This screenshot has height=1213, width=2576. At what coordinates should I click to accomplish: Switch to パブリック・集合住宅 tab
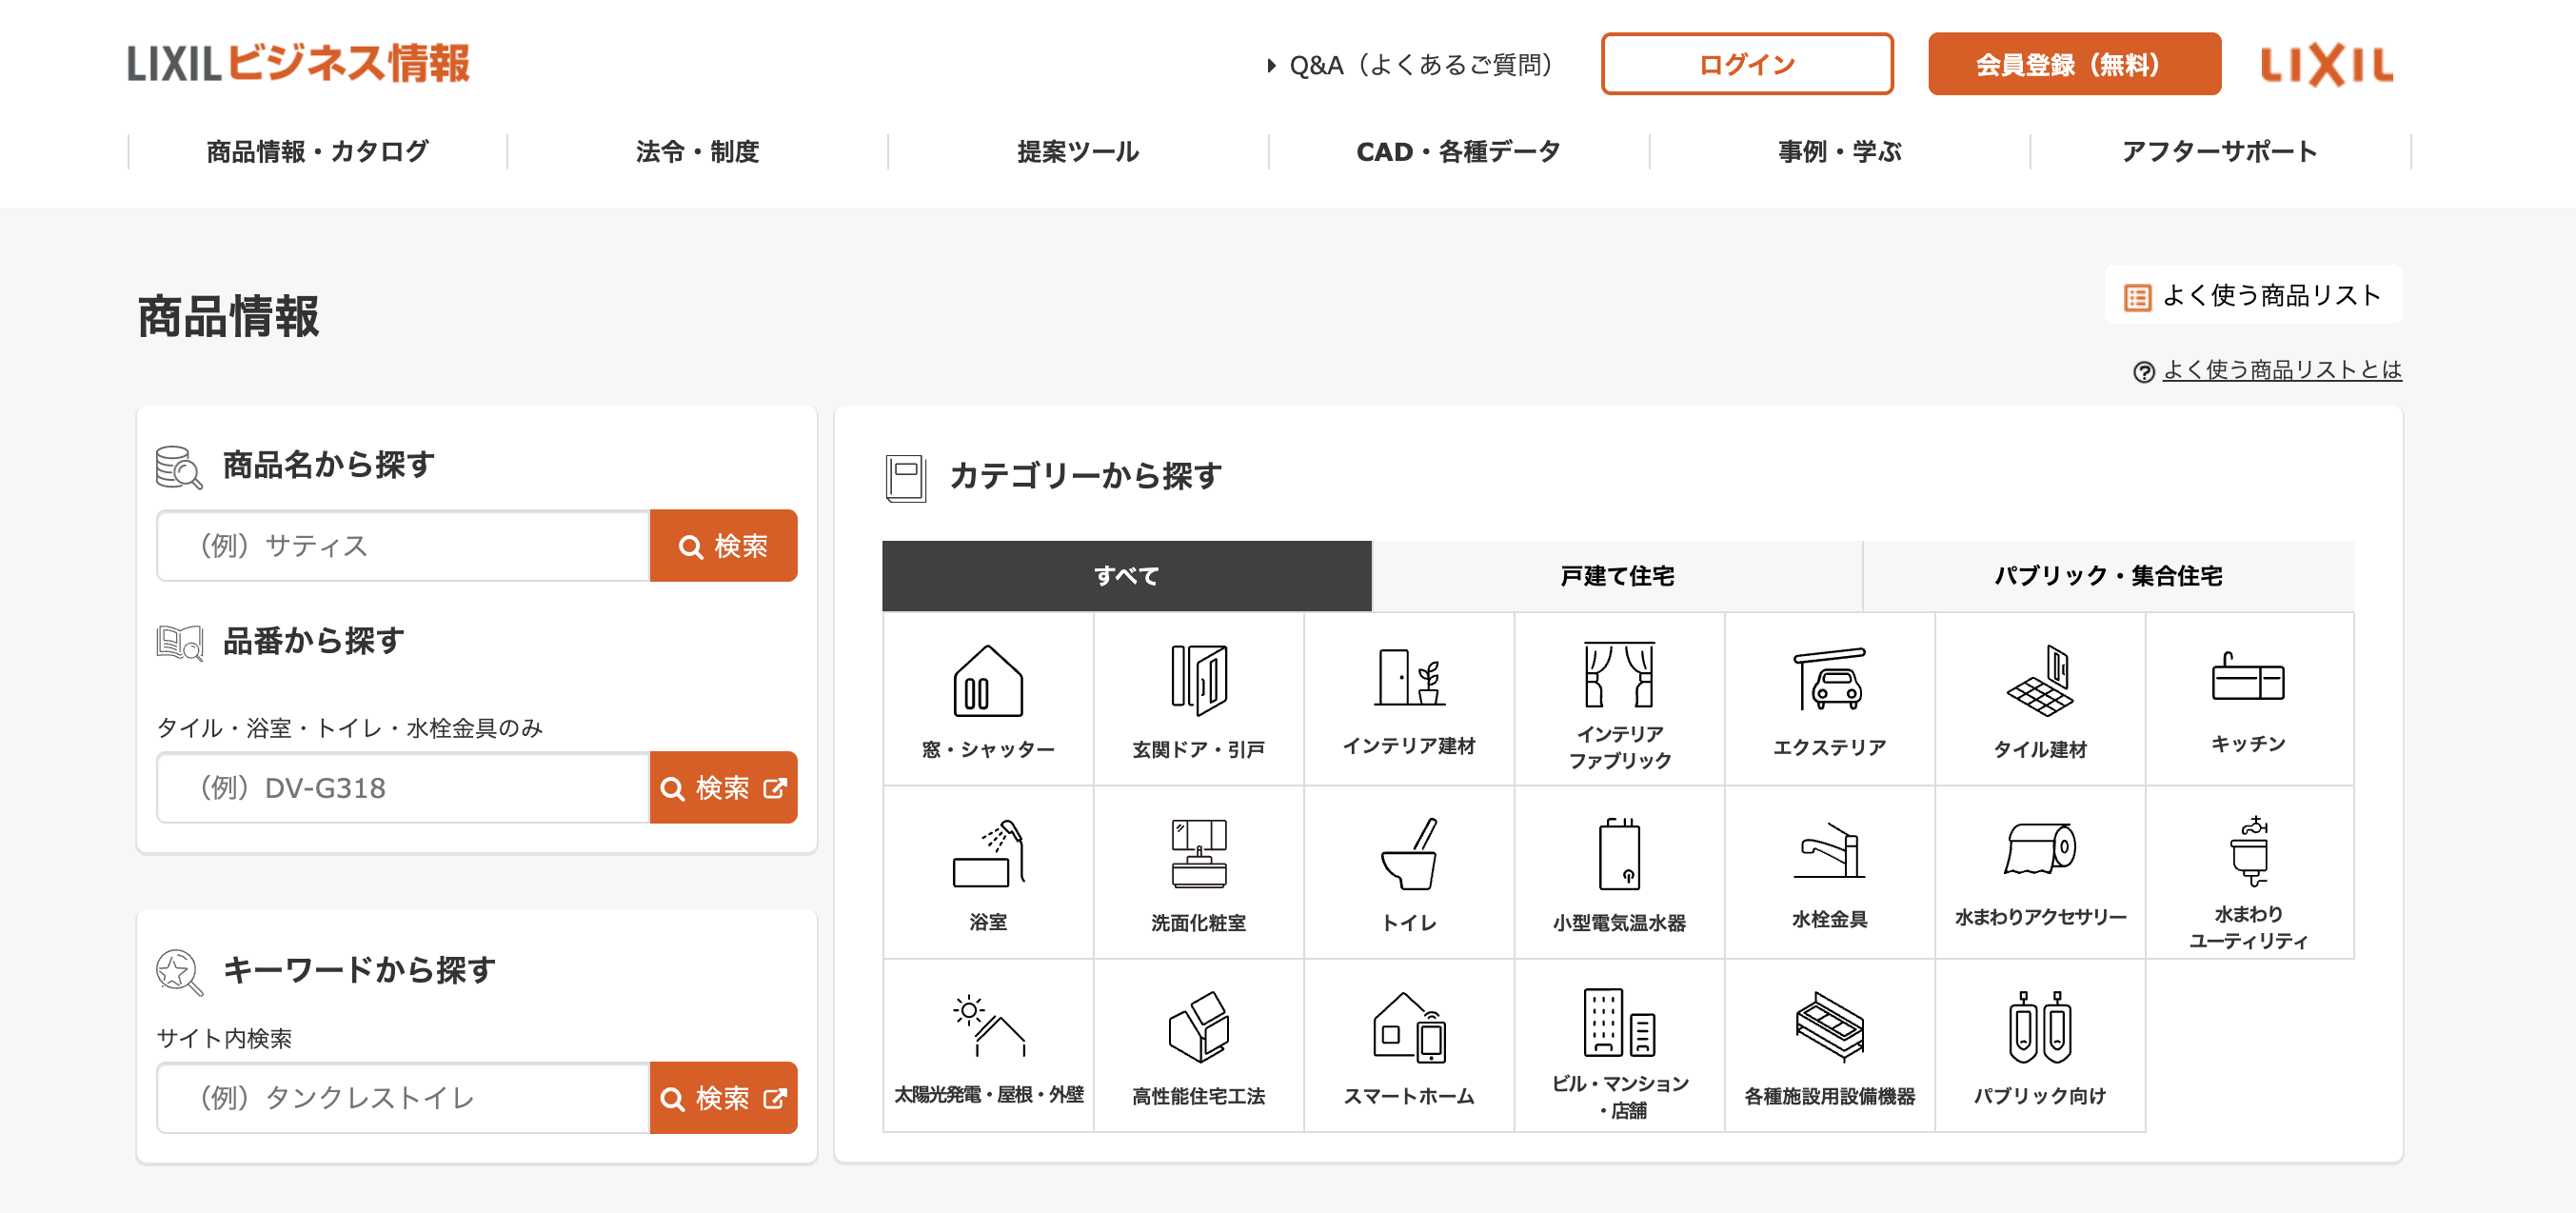(x=2107, y=576)
